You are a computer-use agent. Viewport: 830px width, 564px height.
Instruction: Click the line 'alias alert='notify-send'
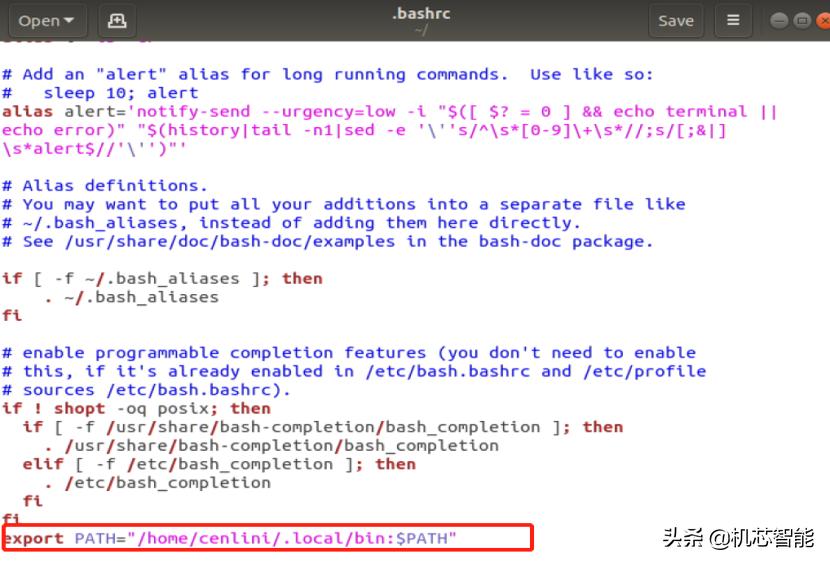pos(389,112)
